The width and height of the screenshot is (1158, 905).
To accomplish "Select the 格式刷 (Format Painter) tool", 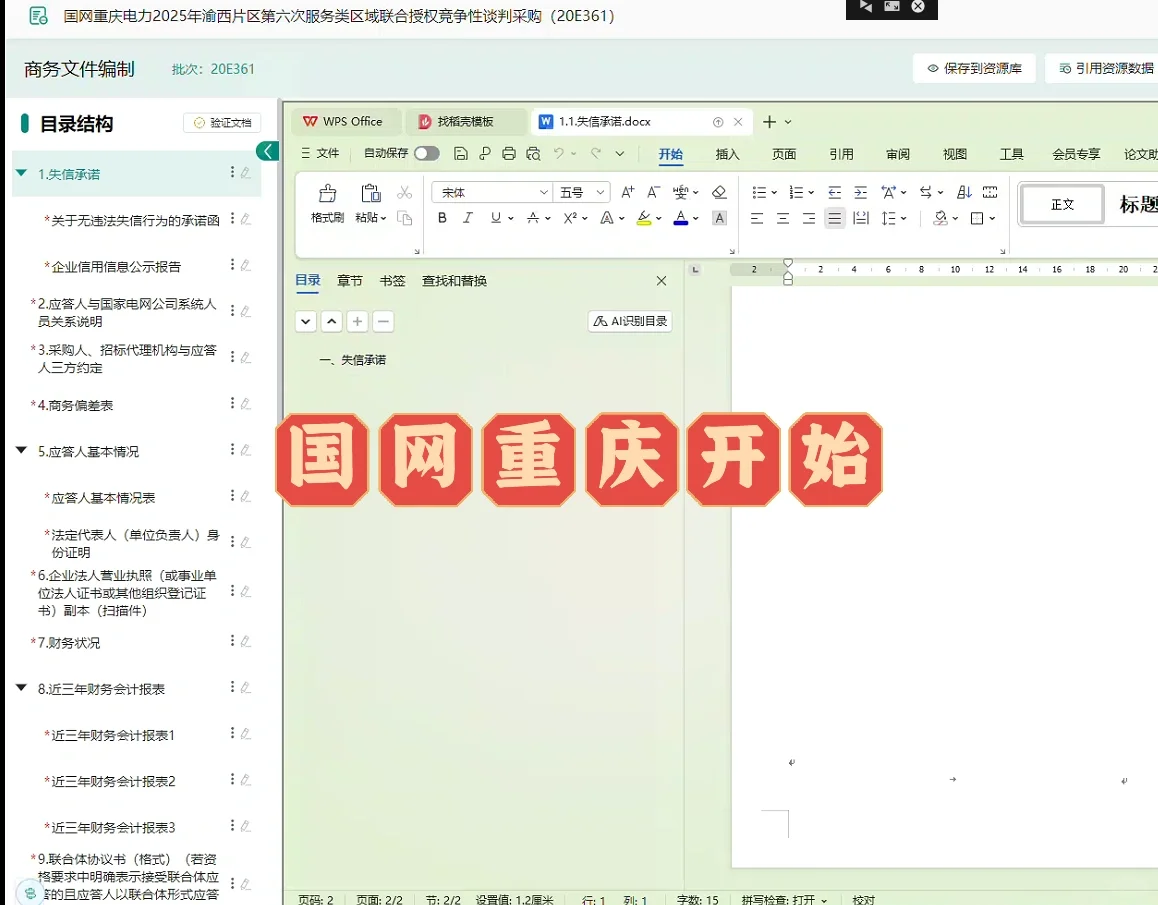I will click(x=326, y=192).
